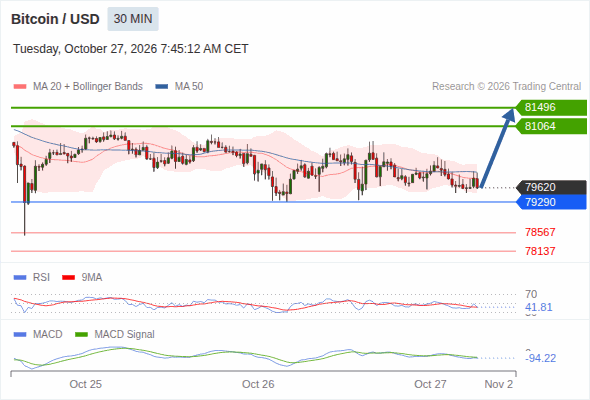Image resolution: width=590 pixels, height=400 pixels.
Task: Click the RSI blue legend swatch
Action: 20,278
